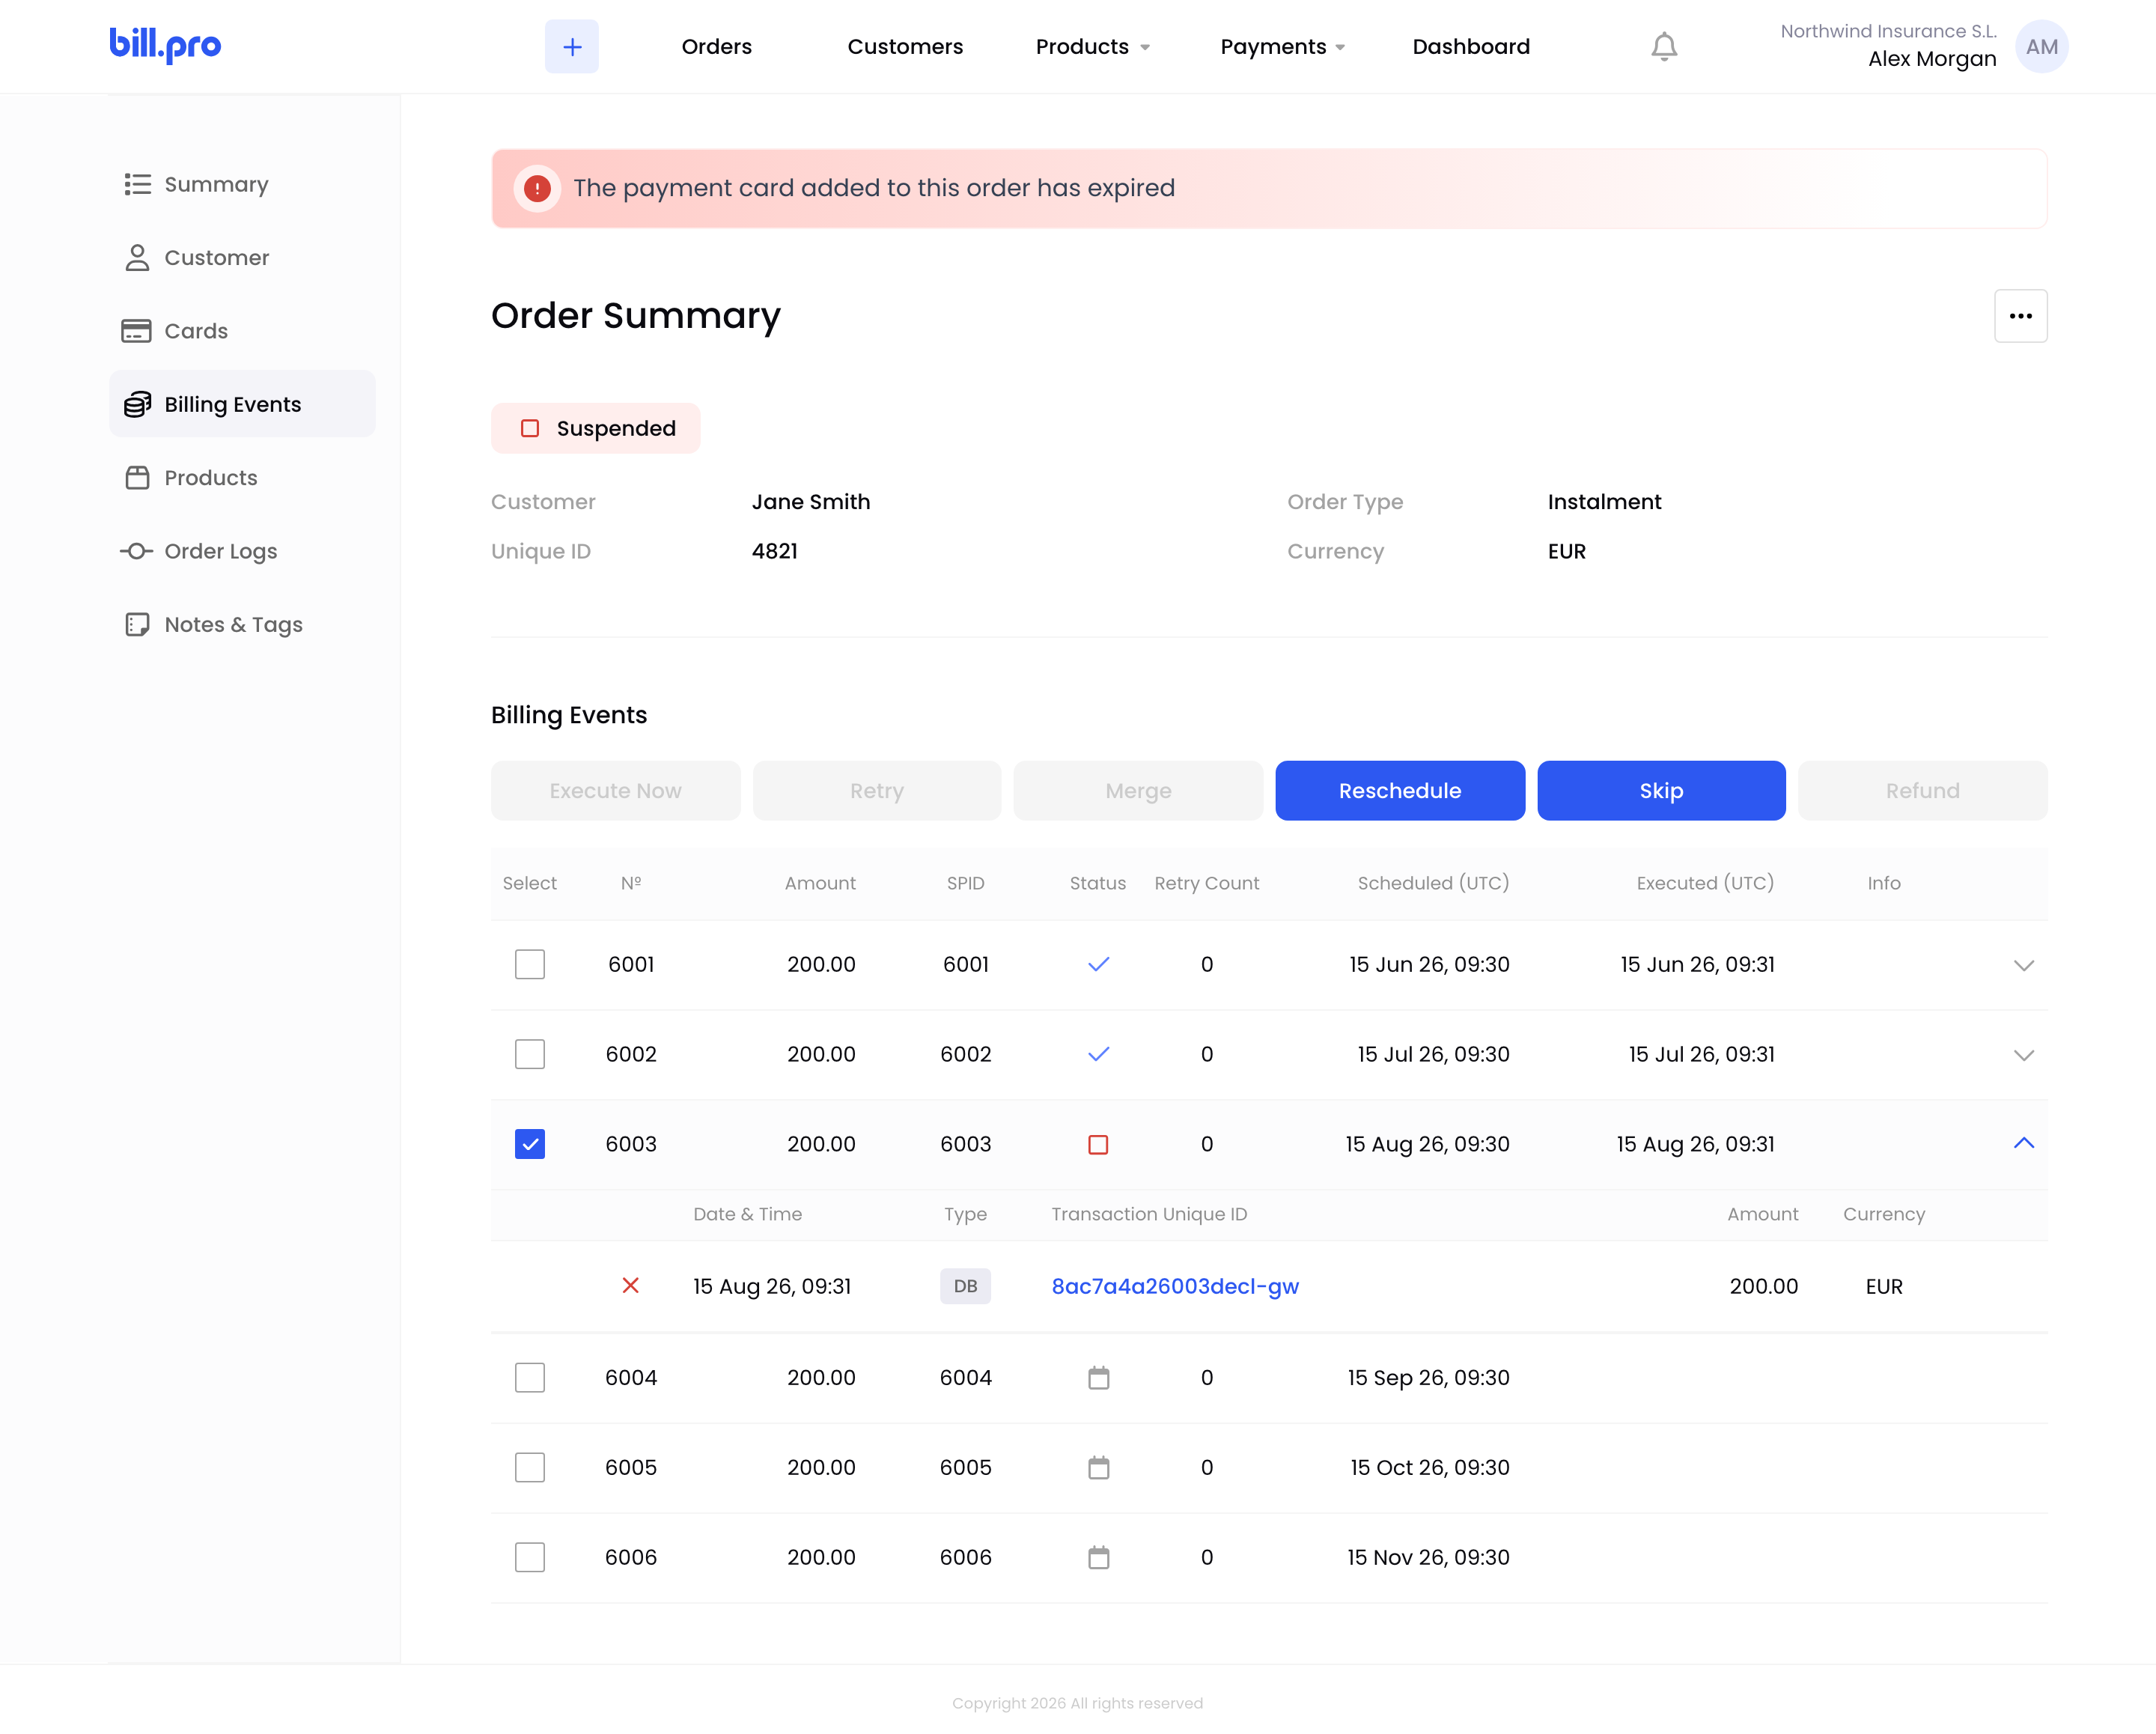This screenshot has width=2156, height=1734.
Task: Open the AM user avatar
Action: (2041, 46)
